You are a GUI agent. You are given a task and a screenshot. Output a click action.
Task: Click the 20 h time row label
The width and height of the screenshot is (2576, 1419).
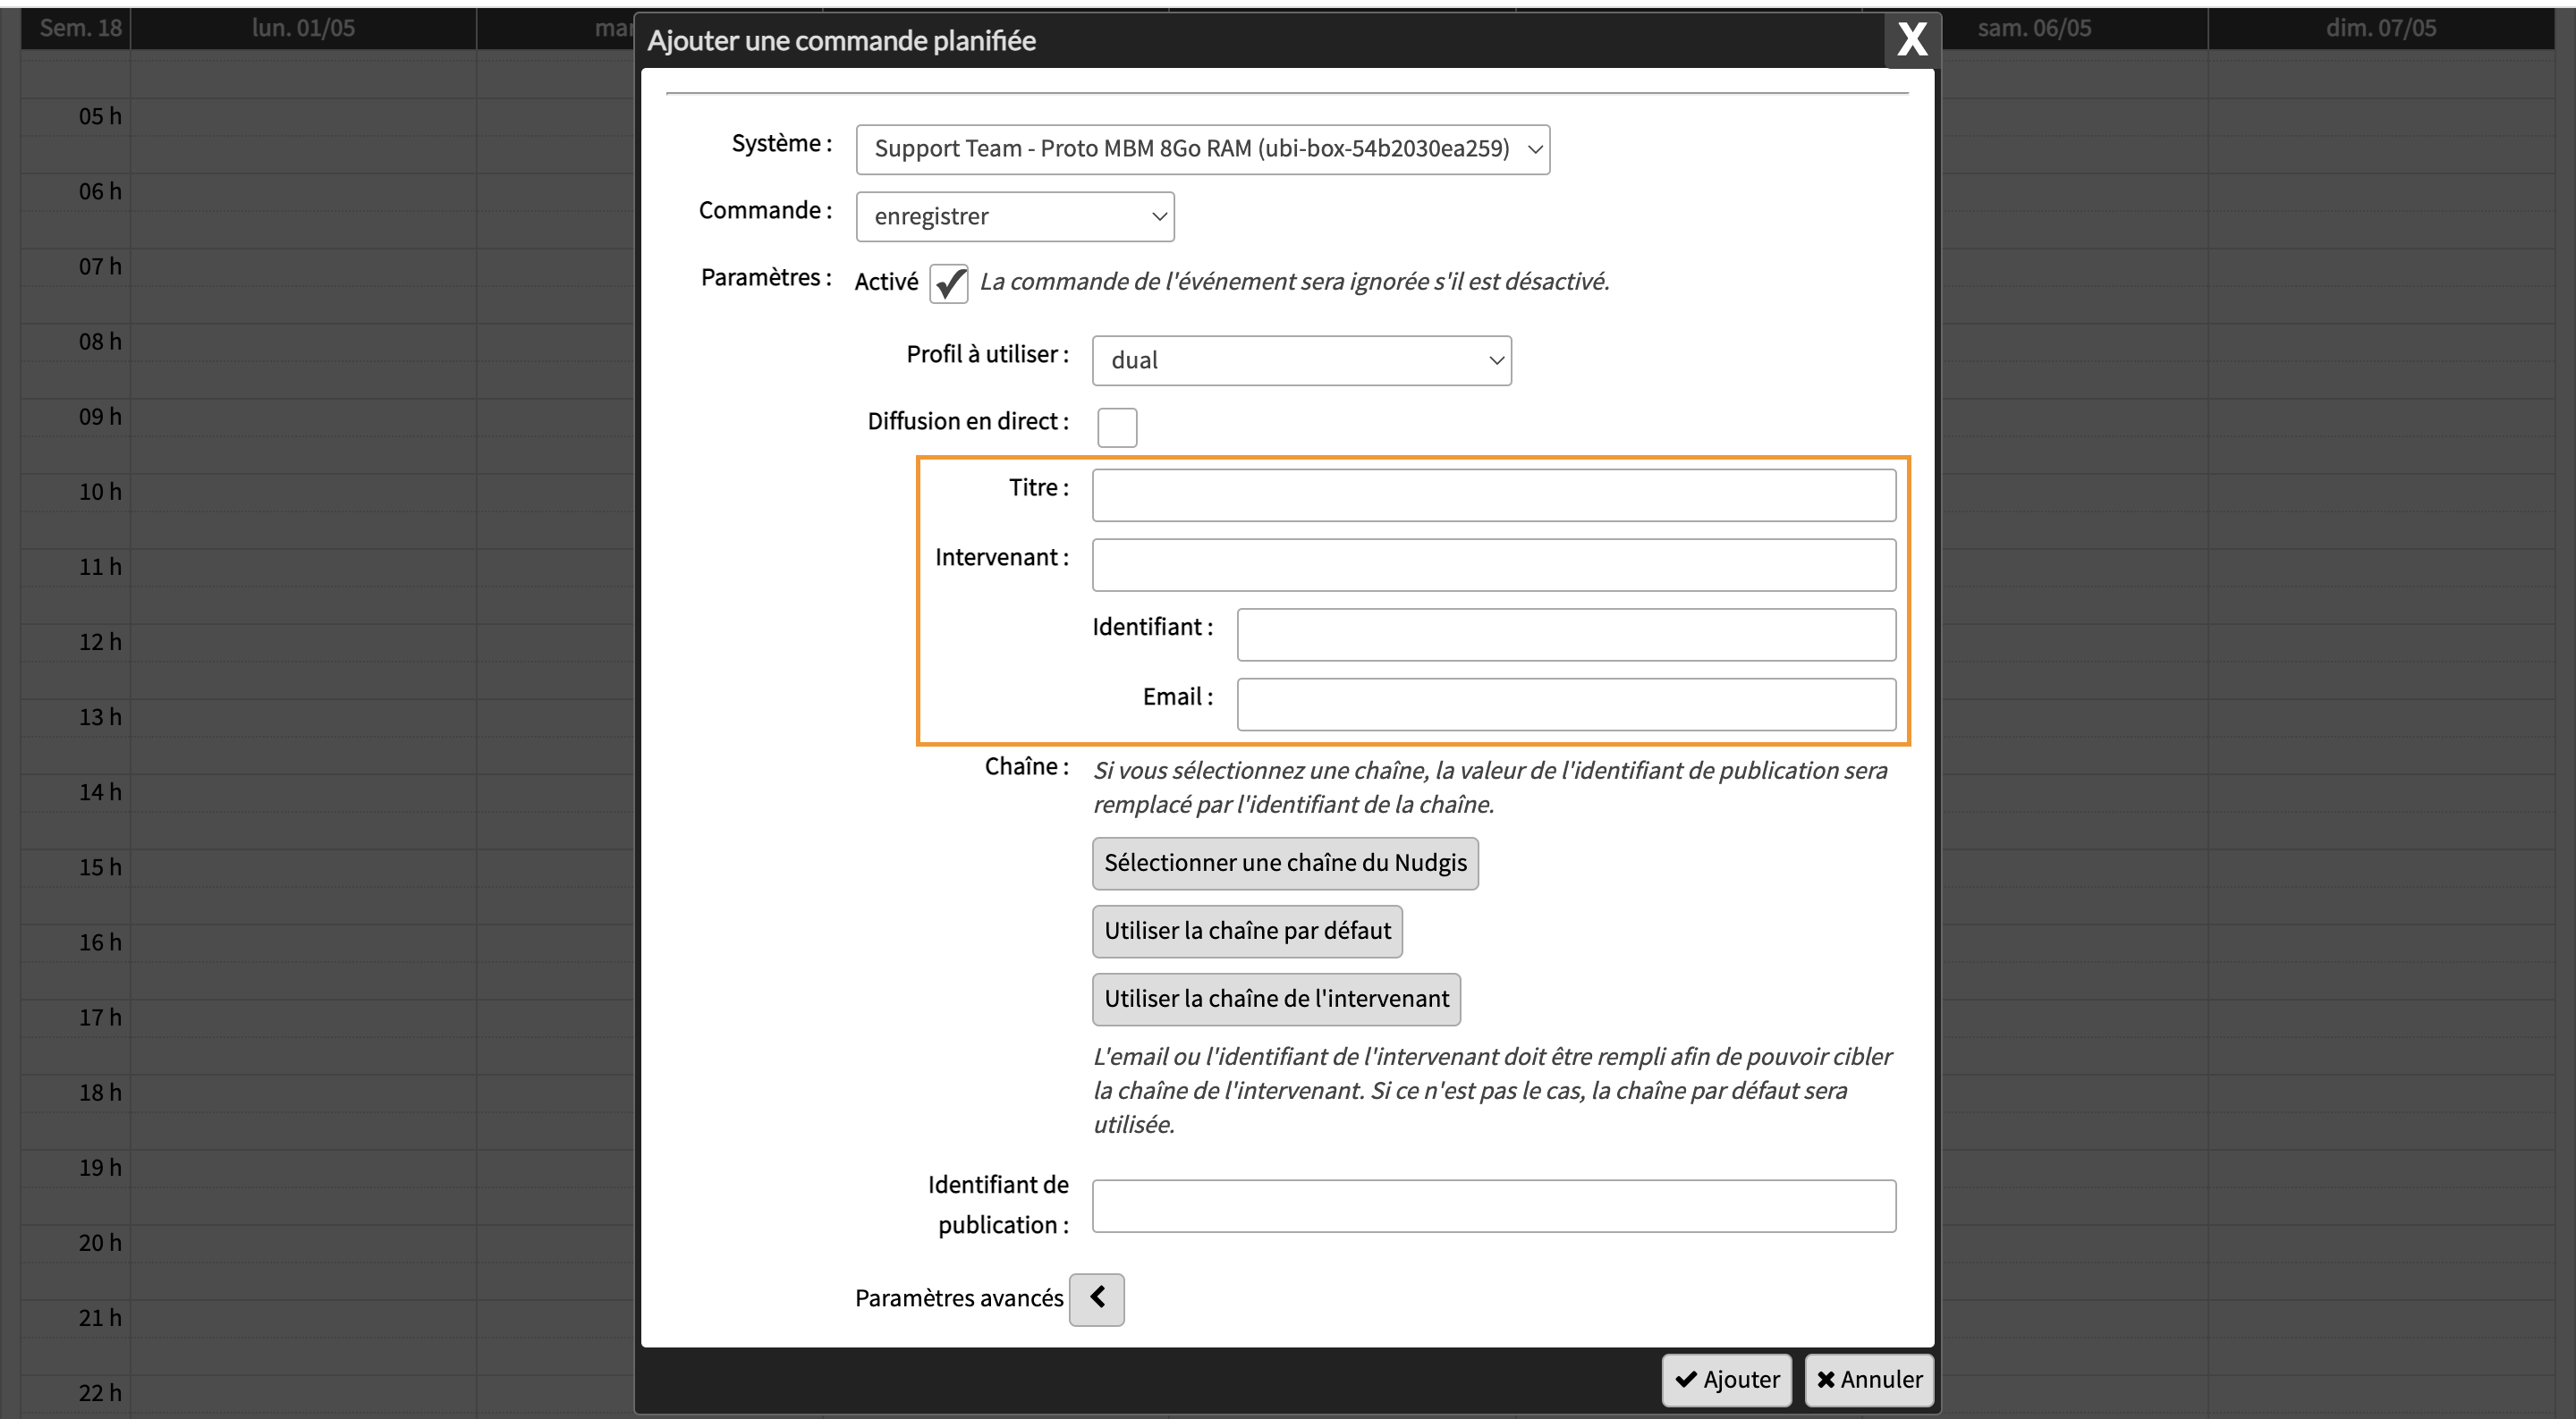tap(100, 1243)
